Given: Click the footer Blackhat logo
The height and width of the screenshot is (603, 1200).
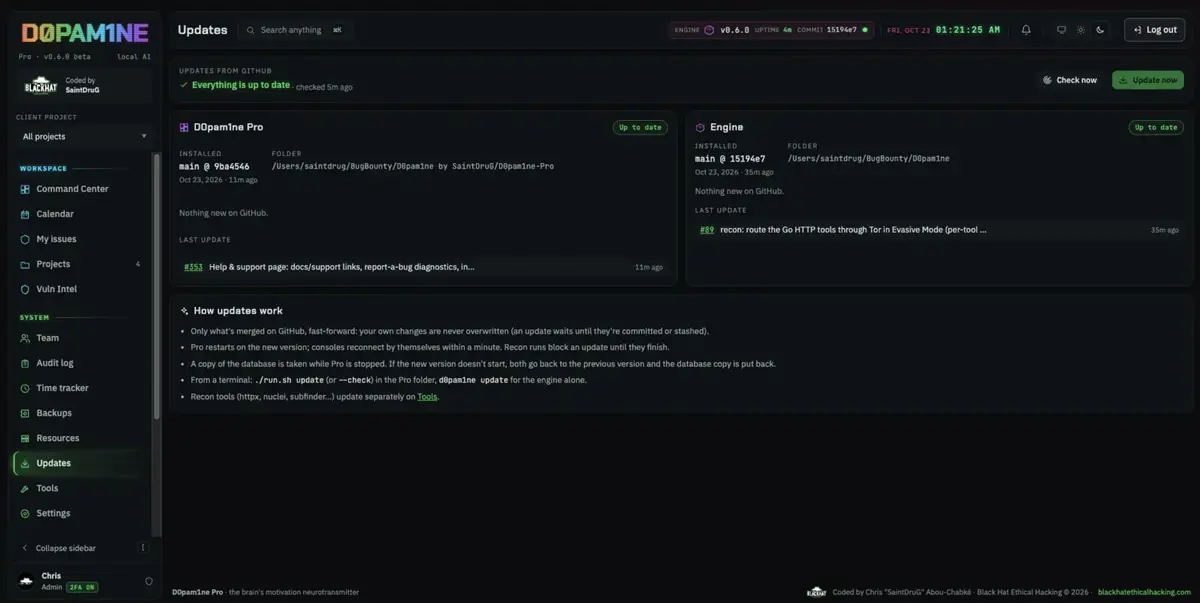Looking at the screenshot, I should (817, 592).
